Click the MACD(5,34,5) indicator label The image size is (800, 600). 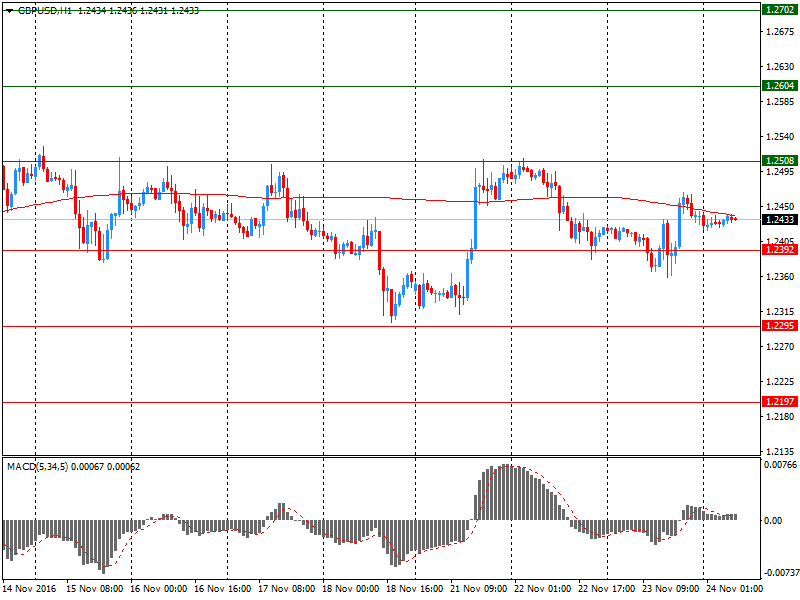(37, 466)
